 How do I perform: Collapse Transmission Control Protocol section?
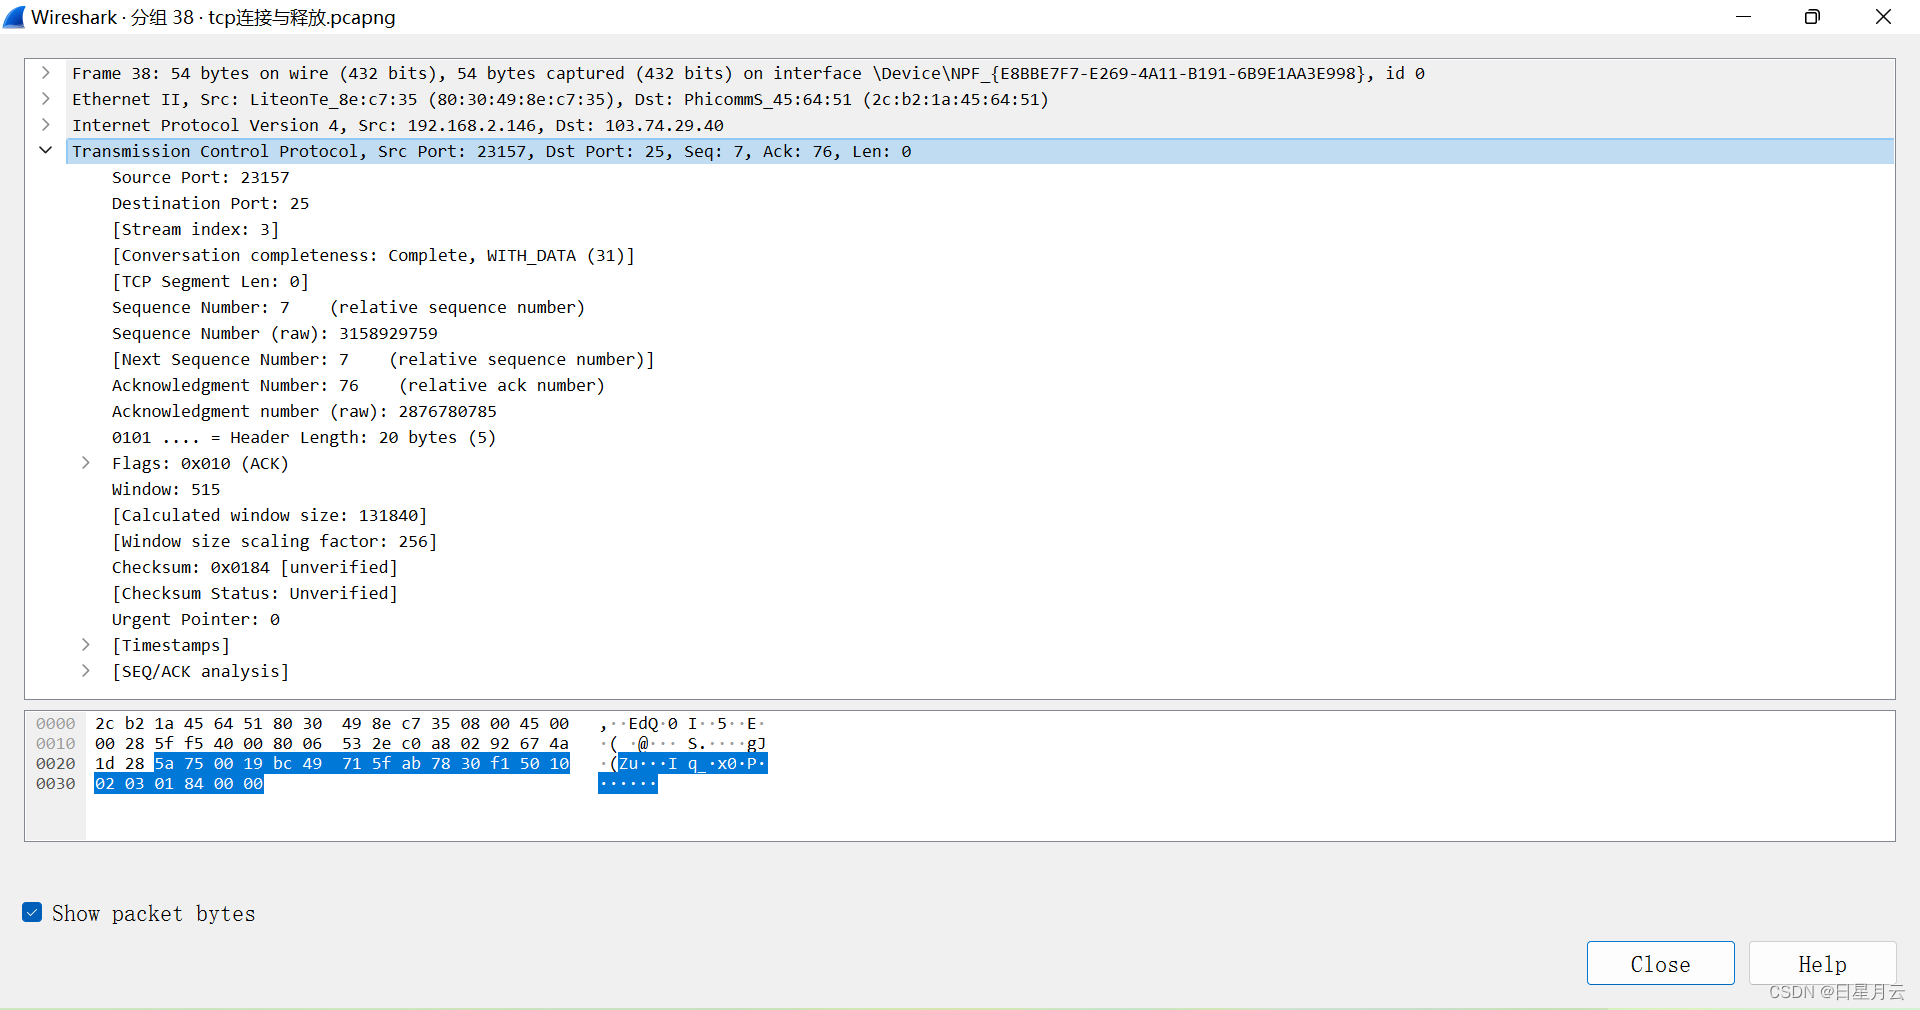coord(46,151)
